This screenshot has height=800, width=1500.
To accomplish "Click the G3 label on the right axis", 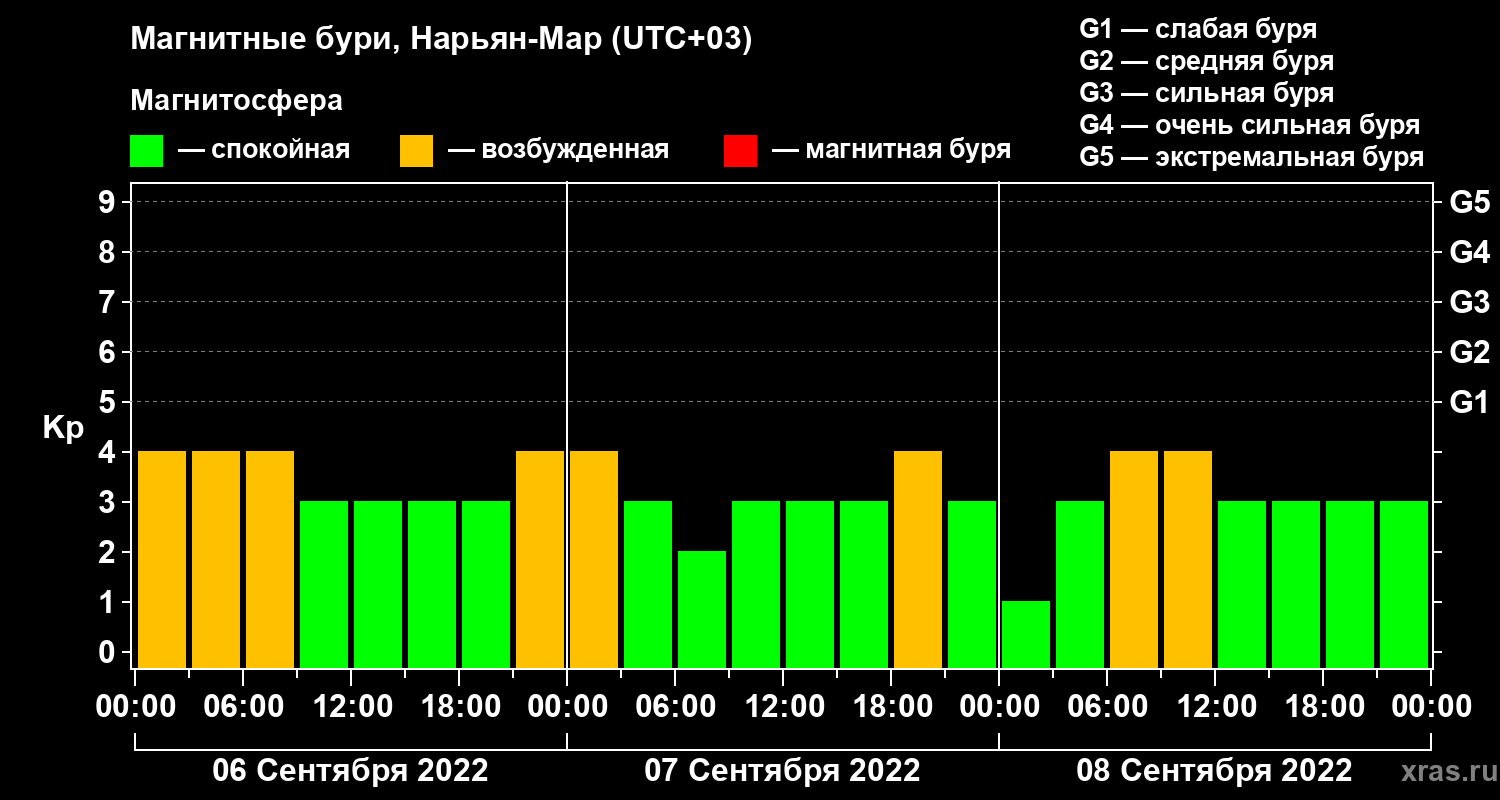I will [x=1469, y=303].
